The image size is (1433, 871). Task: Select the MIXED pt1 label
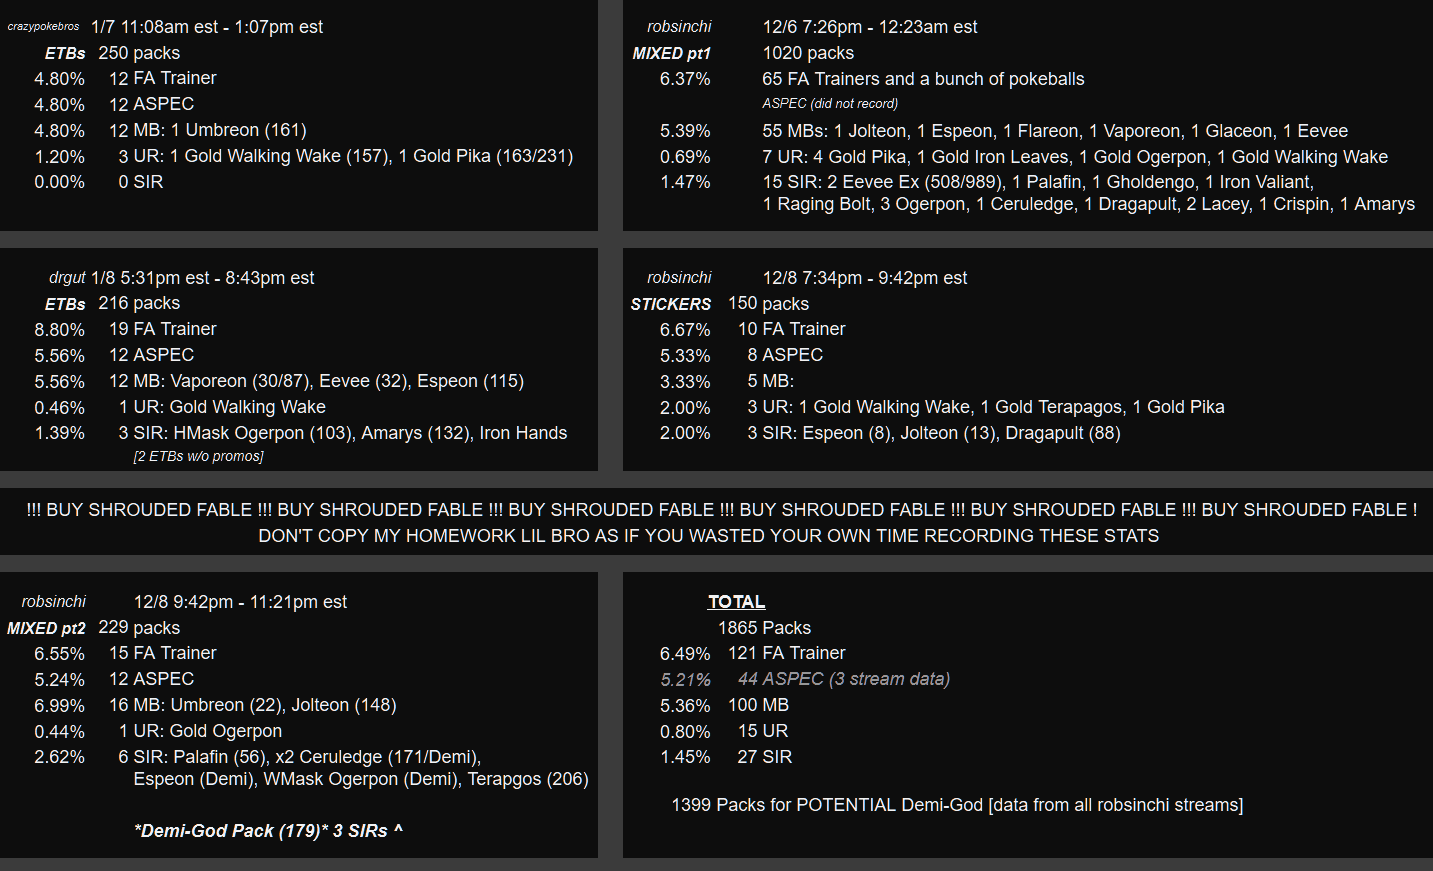point(671,53)
